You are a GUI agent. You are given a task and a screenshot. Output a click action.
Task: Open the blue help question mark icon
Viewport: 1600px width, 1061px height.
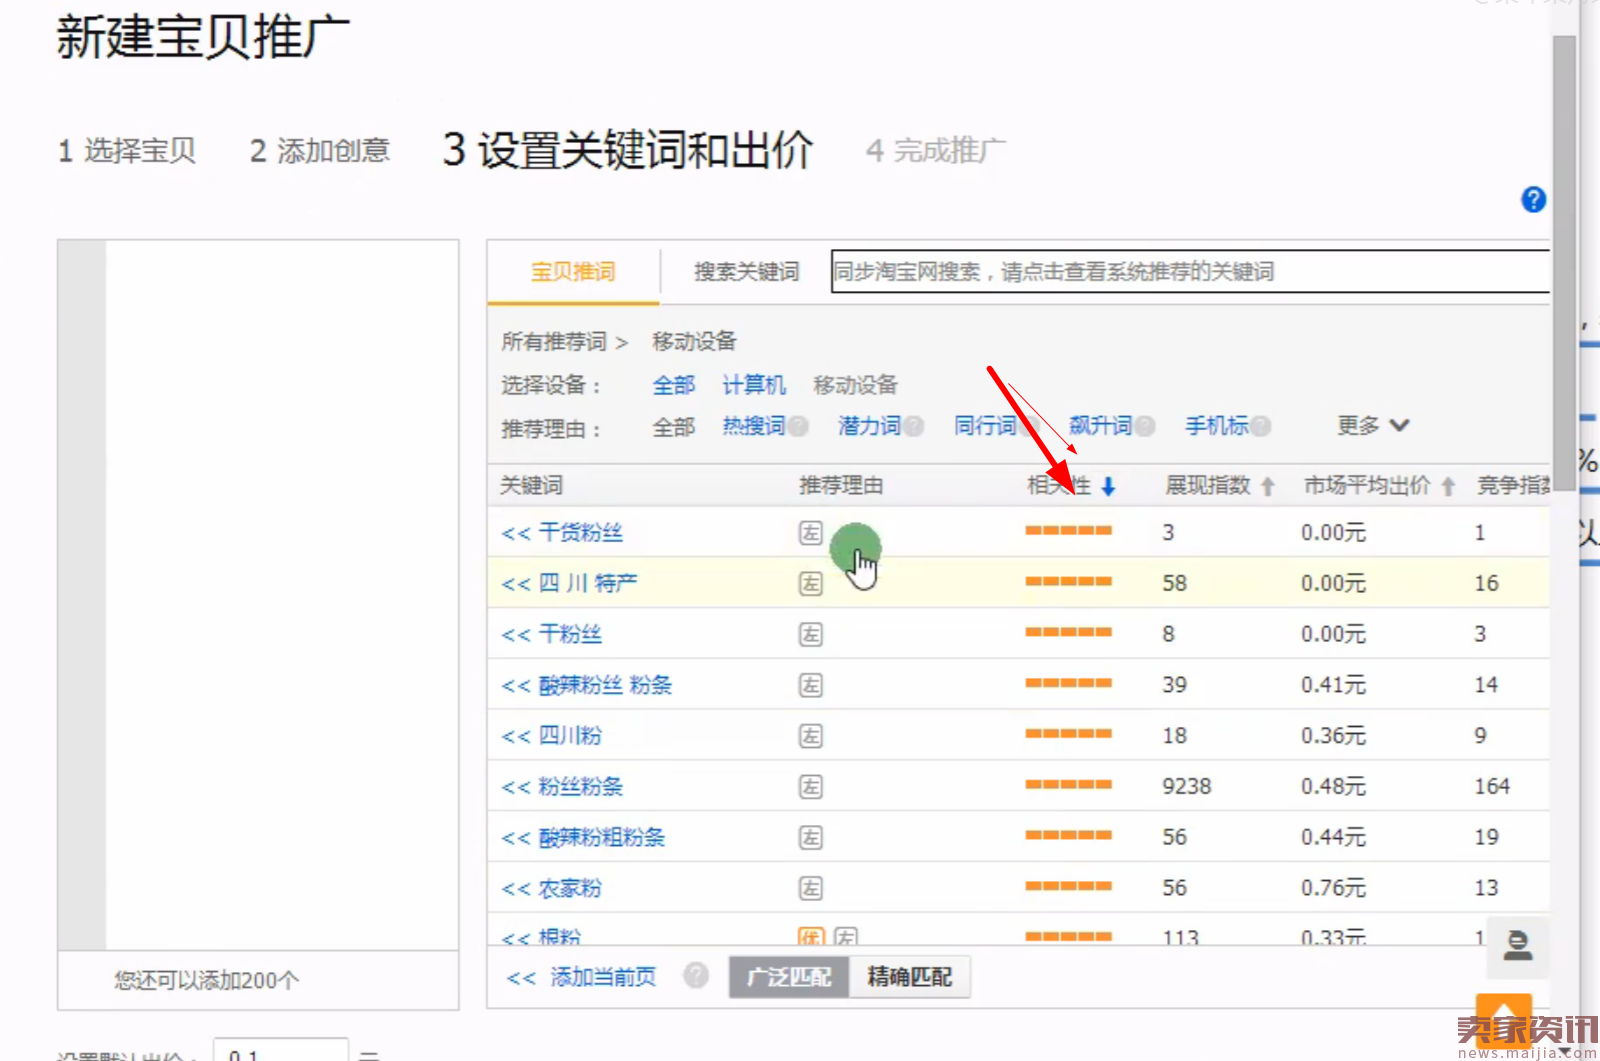(x=1533, y=200)
